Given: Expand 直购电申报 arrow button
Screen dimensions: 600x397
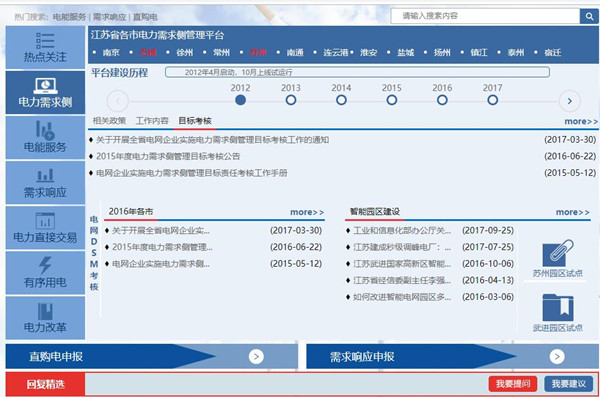Looking at the screenshot, I should [x=256, y=356].
